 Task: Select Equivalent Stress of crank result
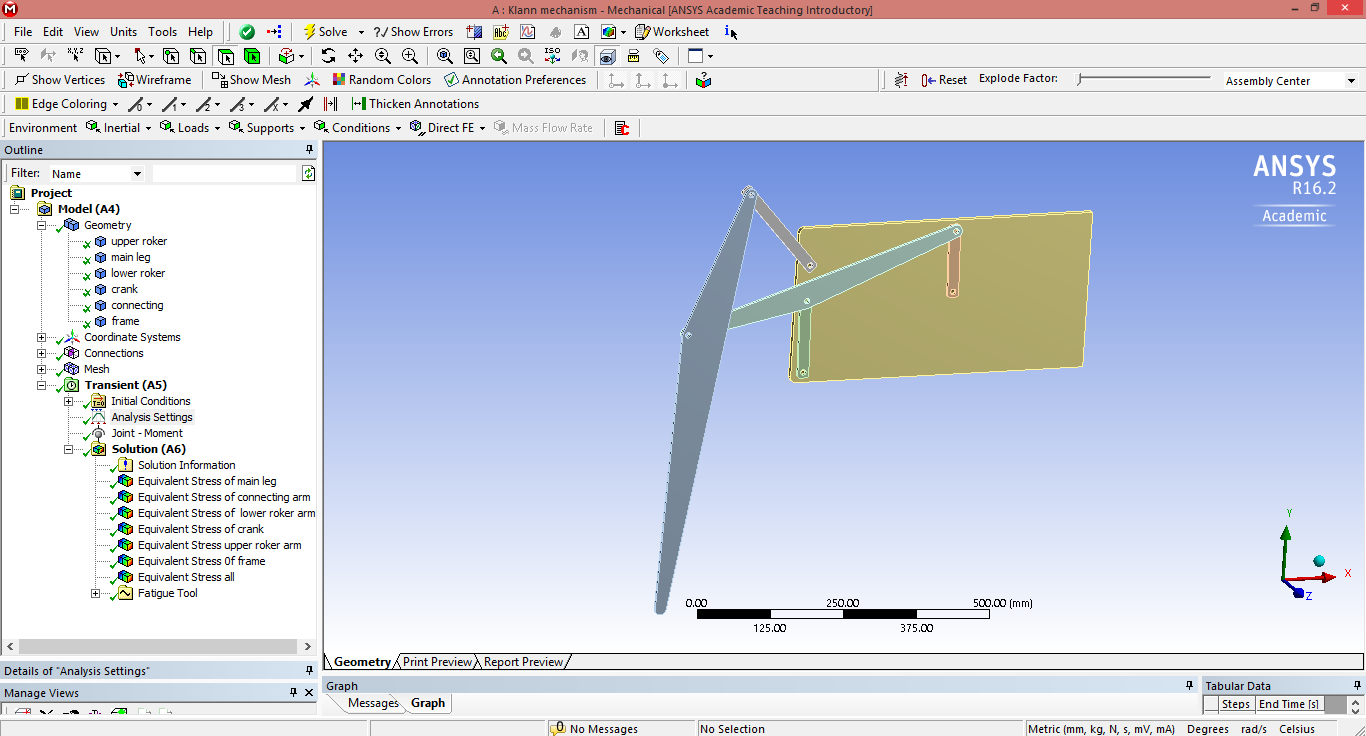coord(200,529)
